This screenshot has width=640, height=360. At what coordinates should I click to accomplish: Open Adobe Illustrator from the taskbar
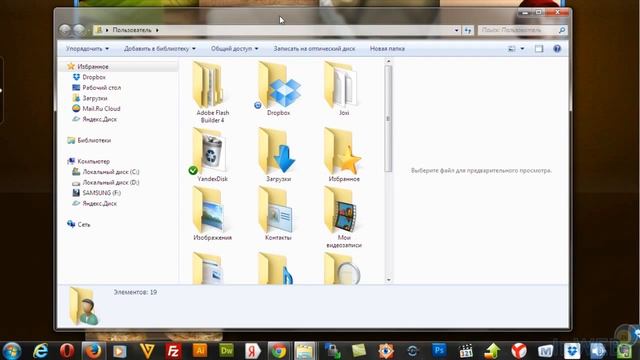(200, 350)
